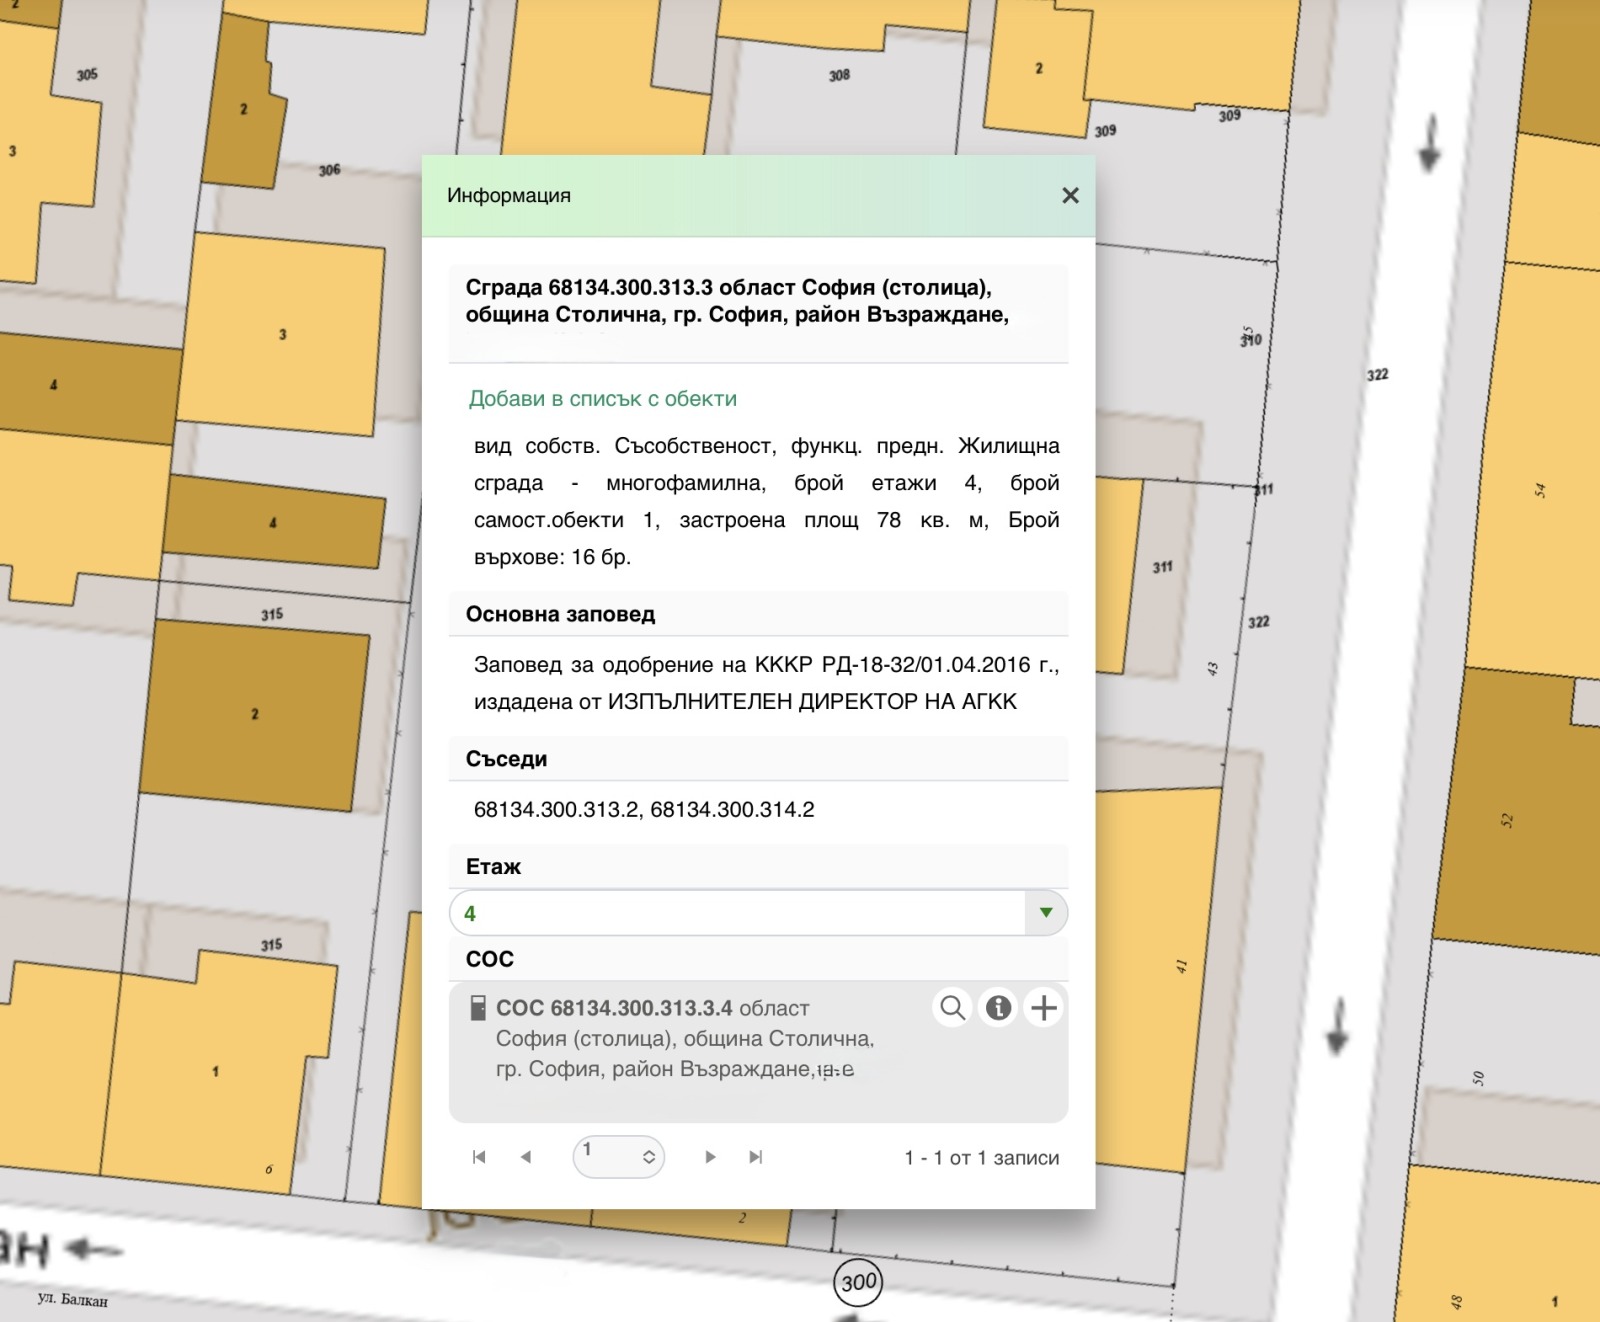Click the building icon beside СОС entry

click(x=478, y=1008)
